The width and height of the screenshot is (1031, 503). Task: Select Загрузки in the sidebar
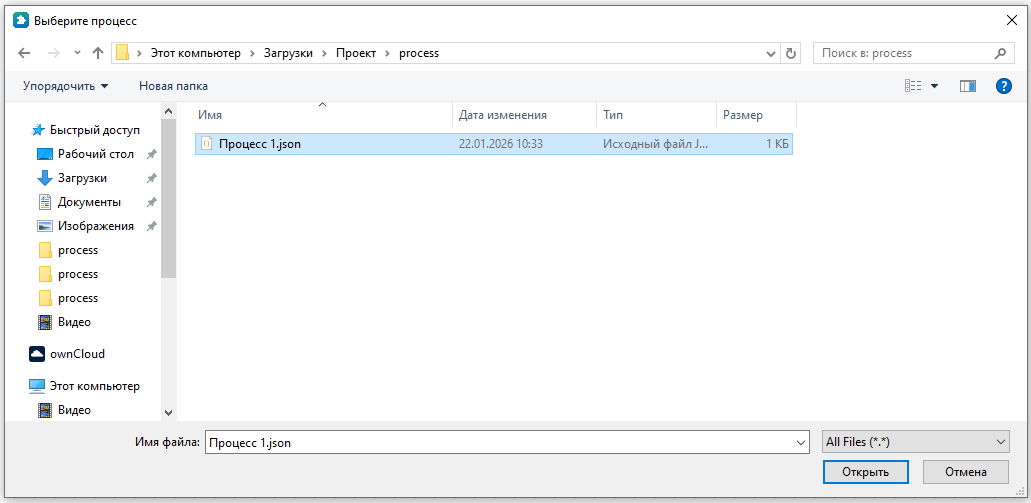tap(82, 178)
